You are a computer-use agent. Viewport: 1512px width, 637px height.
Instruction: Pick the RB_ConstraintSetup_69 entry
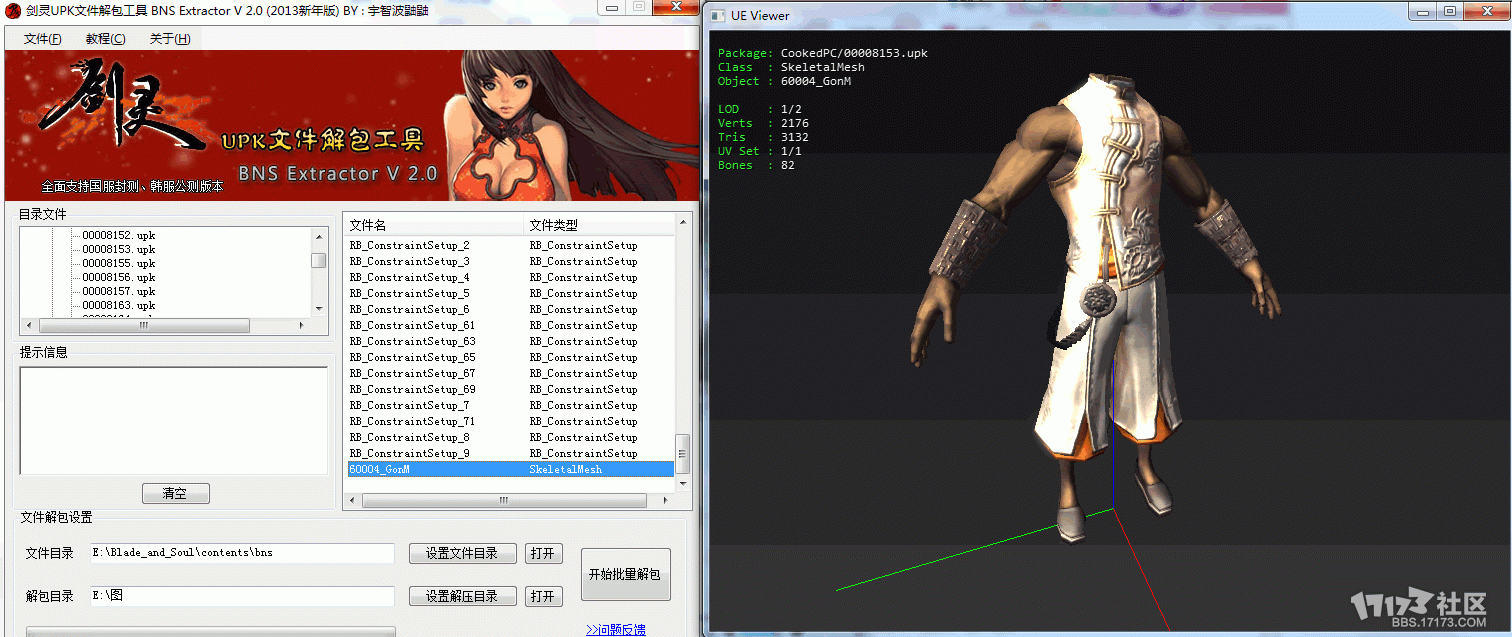[x=510, y=389]
